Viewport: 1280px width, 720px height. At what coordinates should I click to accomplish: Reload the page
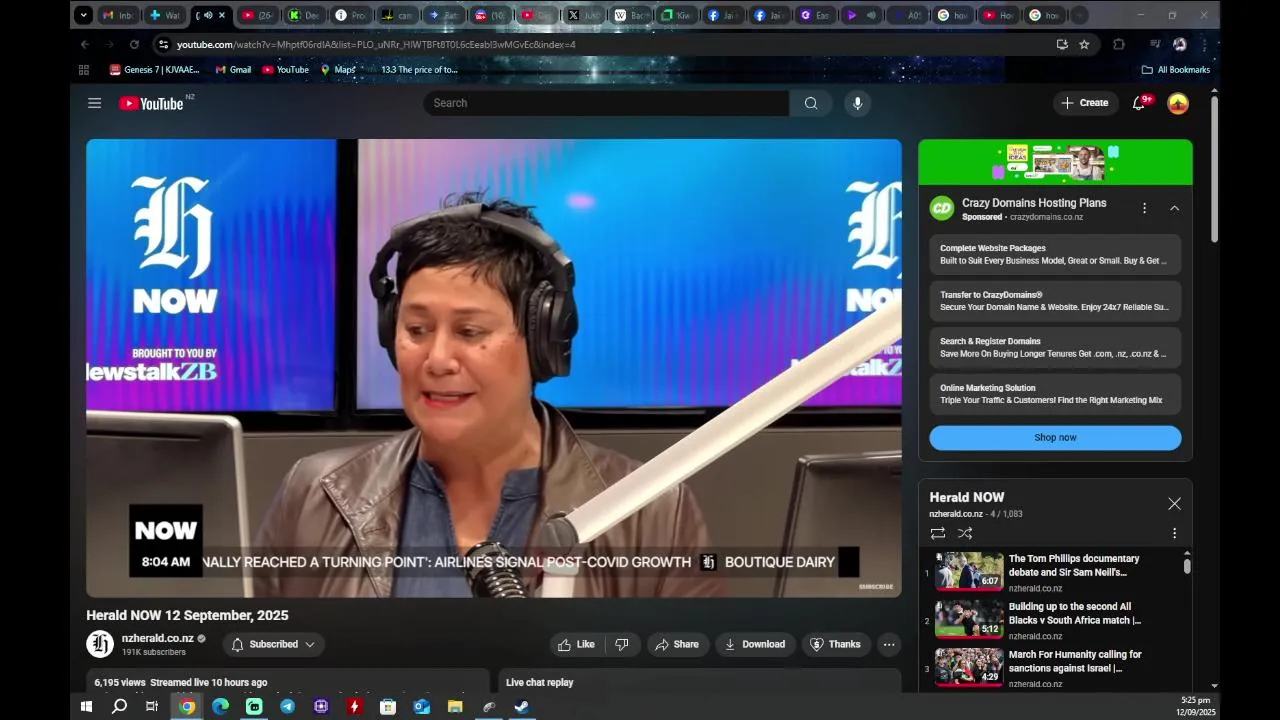[x=134, y=44]
